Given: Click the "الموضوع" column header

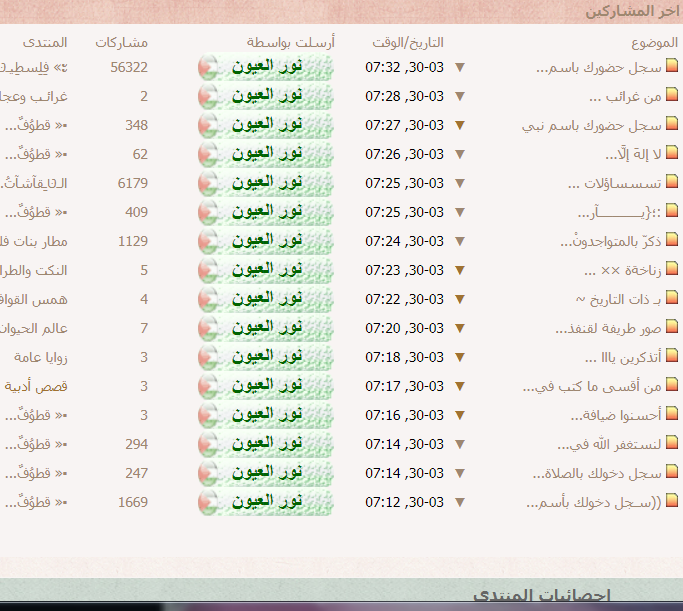Looking at the screenshot, I should click(655, 43).
